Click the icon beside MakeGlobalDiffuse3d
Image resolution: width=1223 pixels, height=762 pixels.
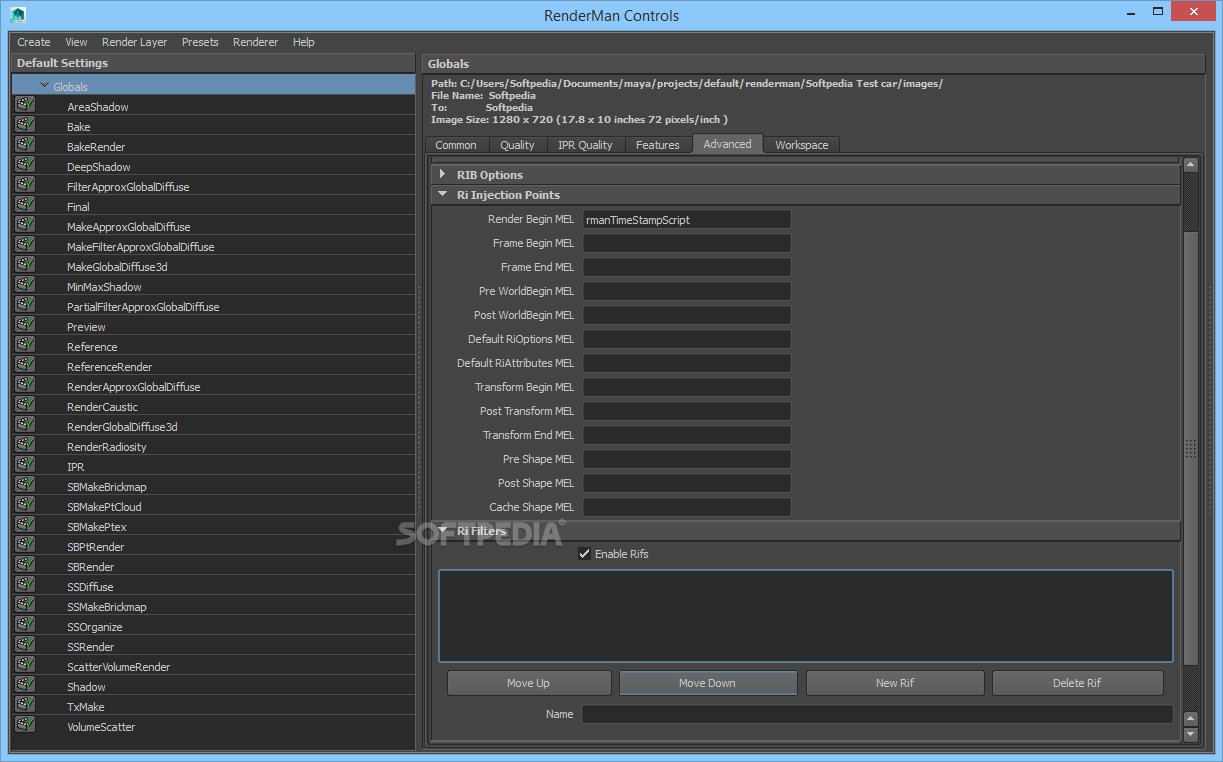[x=25, y=265]
